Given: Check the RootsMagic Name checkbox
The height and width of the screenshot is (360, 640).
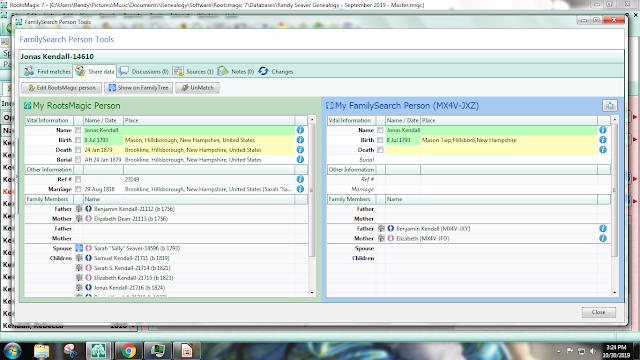Looking at the screenshot, I should point(78,130).
